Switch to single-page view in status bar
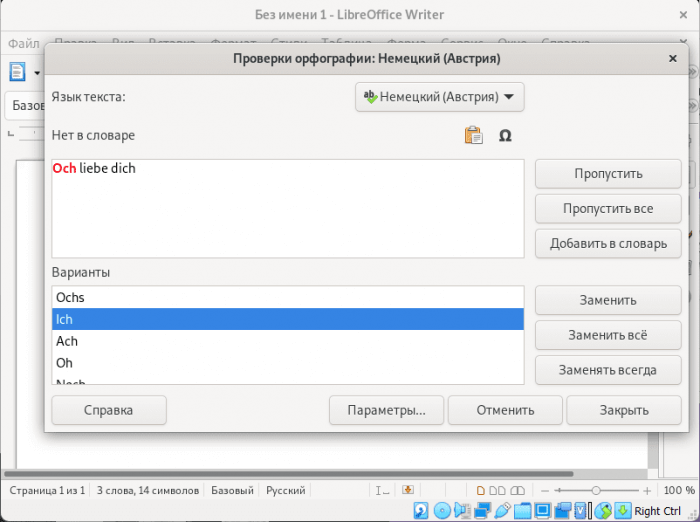 pyautogui.click(x=480, y=491)
